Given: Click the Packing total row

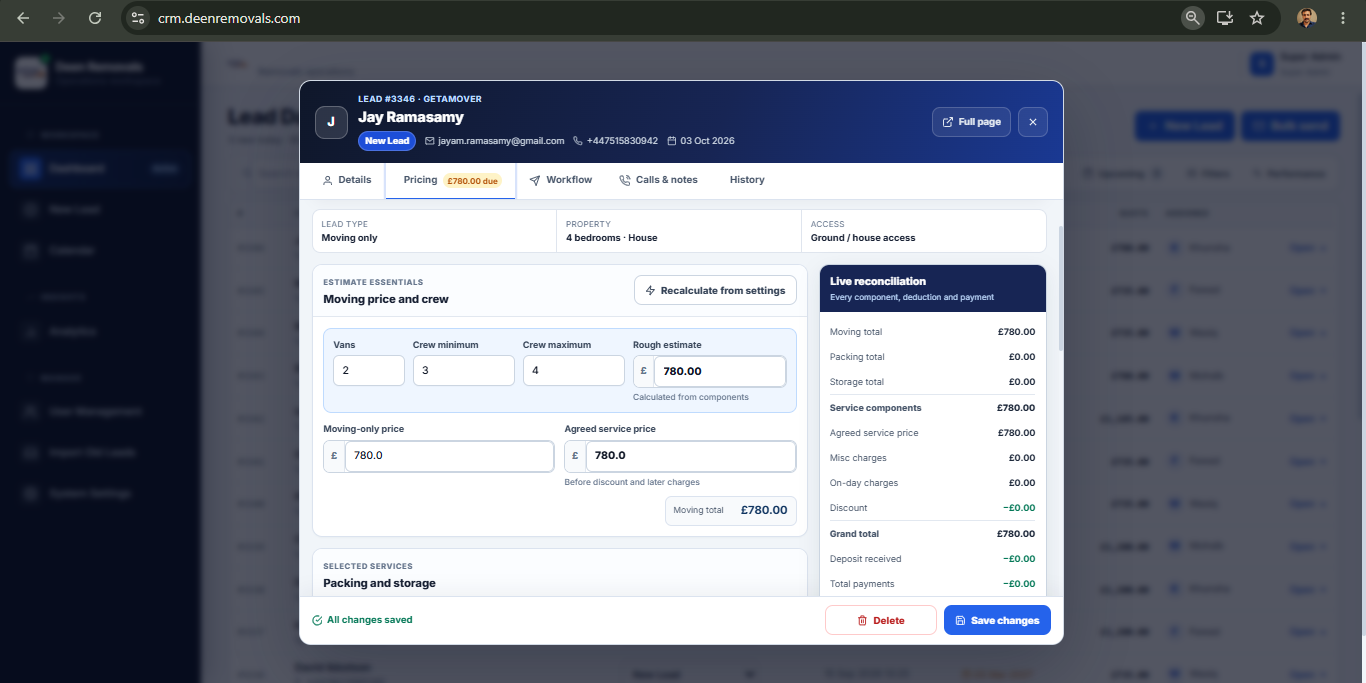Looking at the screenshot, I should pos(933,357).
